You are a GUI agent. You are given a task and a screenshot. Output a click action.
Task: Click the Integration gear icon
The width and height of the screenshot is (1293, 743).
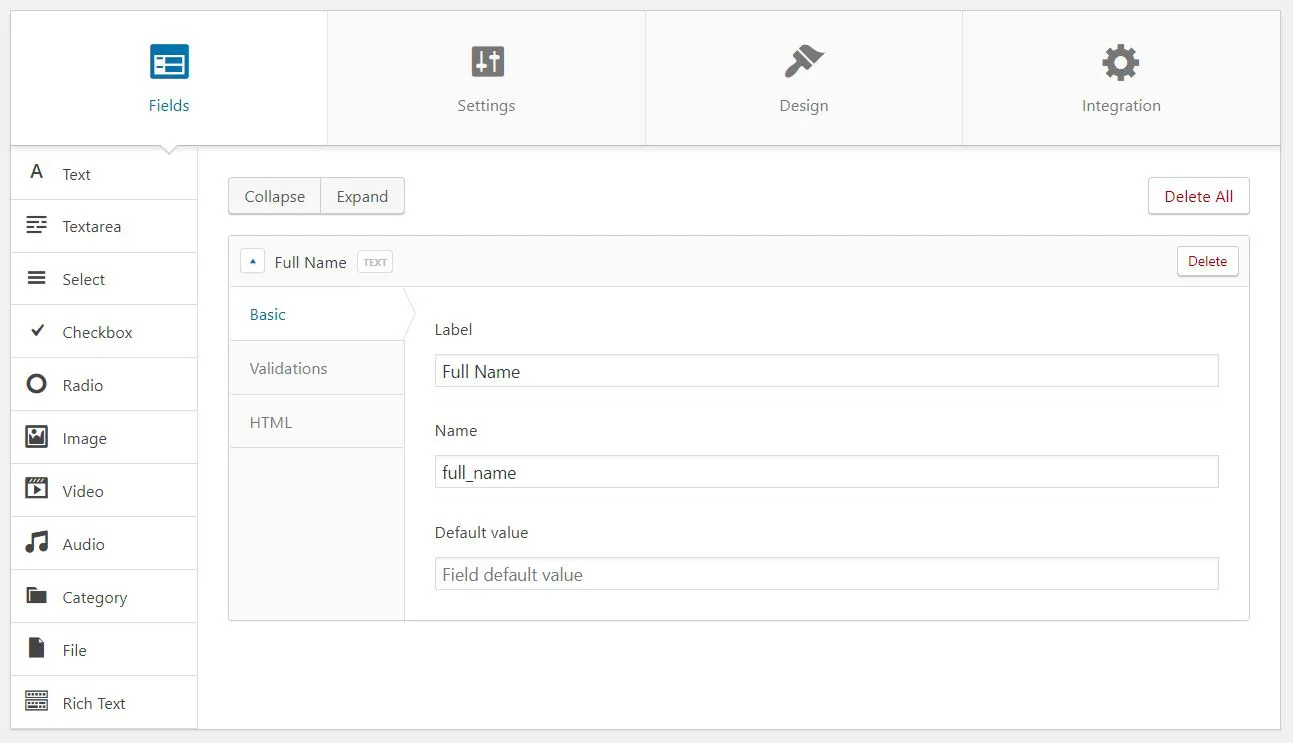pyautogui.click(x=1121, y=63)
